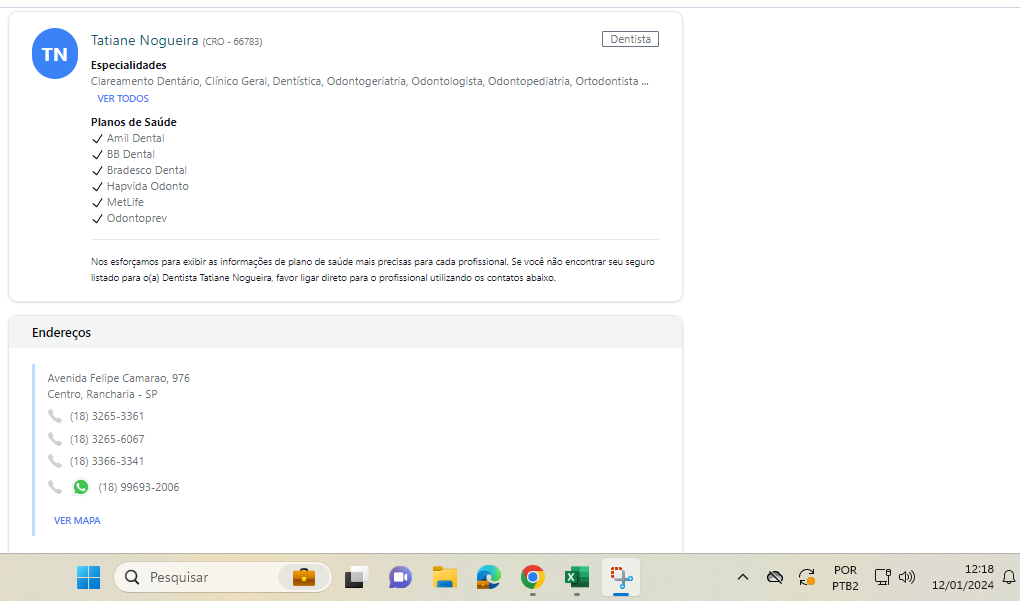Click the name Tatiane Nogueira
Image resolution: width=1020 pixels, height=601 pixels.
pyautogui.click(x=144, y=40)
